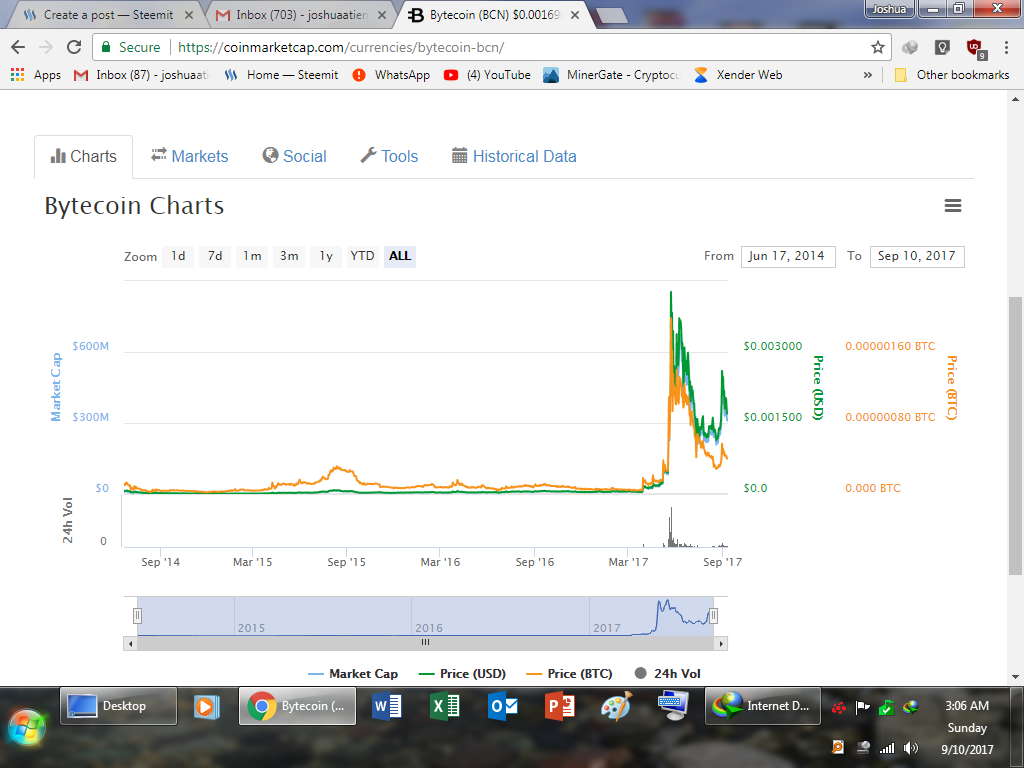Click the volume speaker tray icon
The height and width of the screenshot is (768, 1024).
[x=911, y=748]
